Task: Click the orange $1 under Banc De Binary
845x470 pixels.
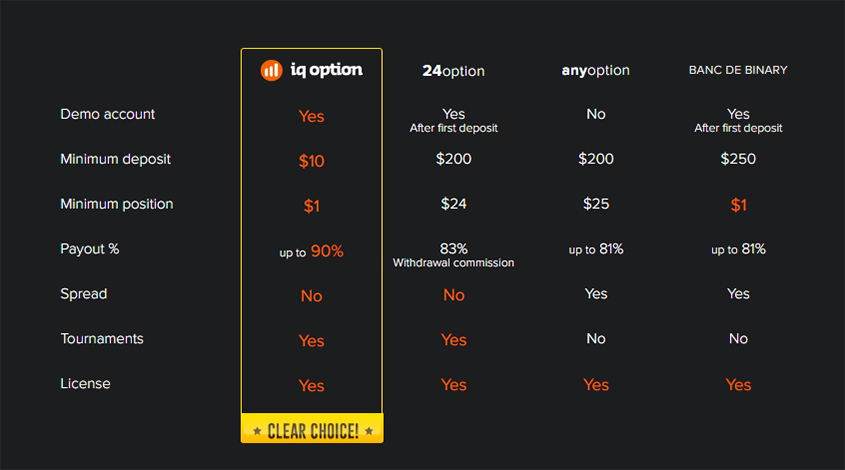Action: tap(738, 205)
